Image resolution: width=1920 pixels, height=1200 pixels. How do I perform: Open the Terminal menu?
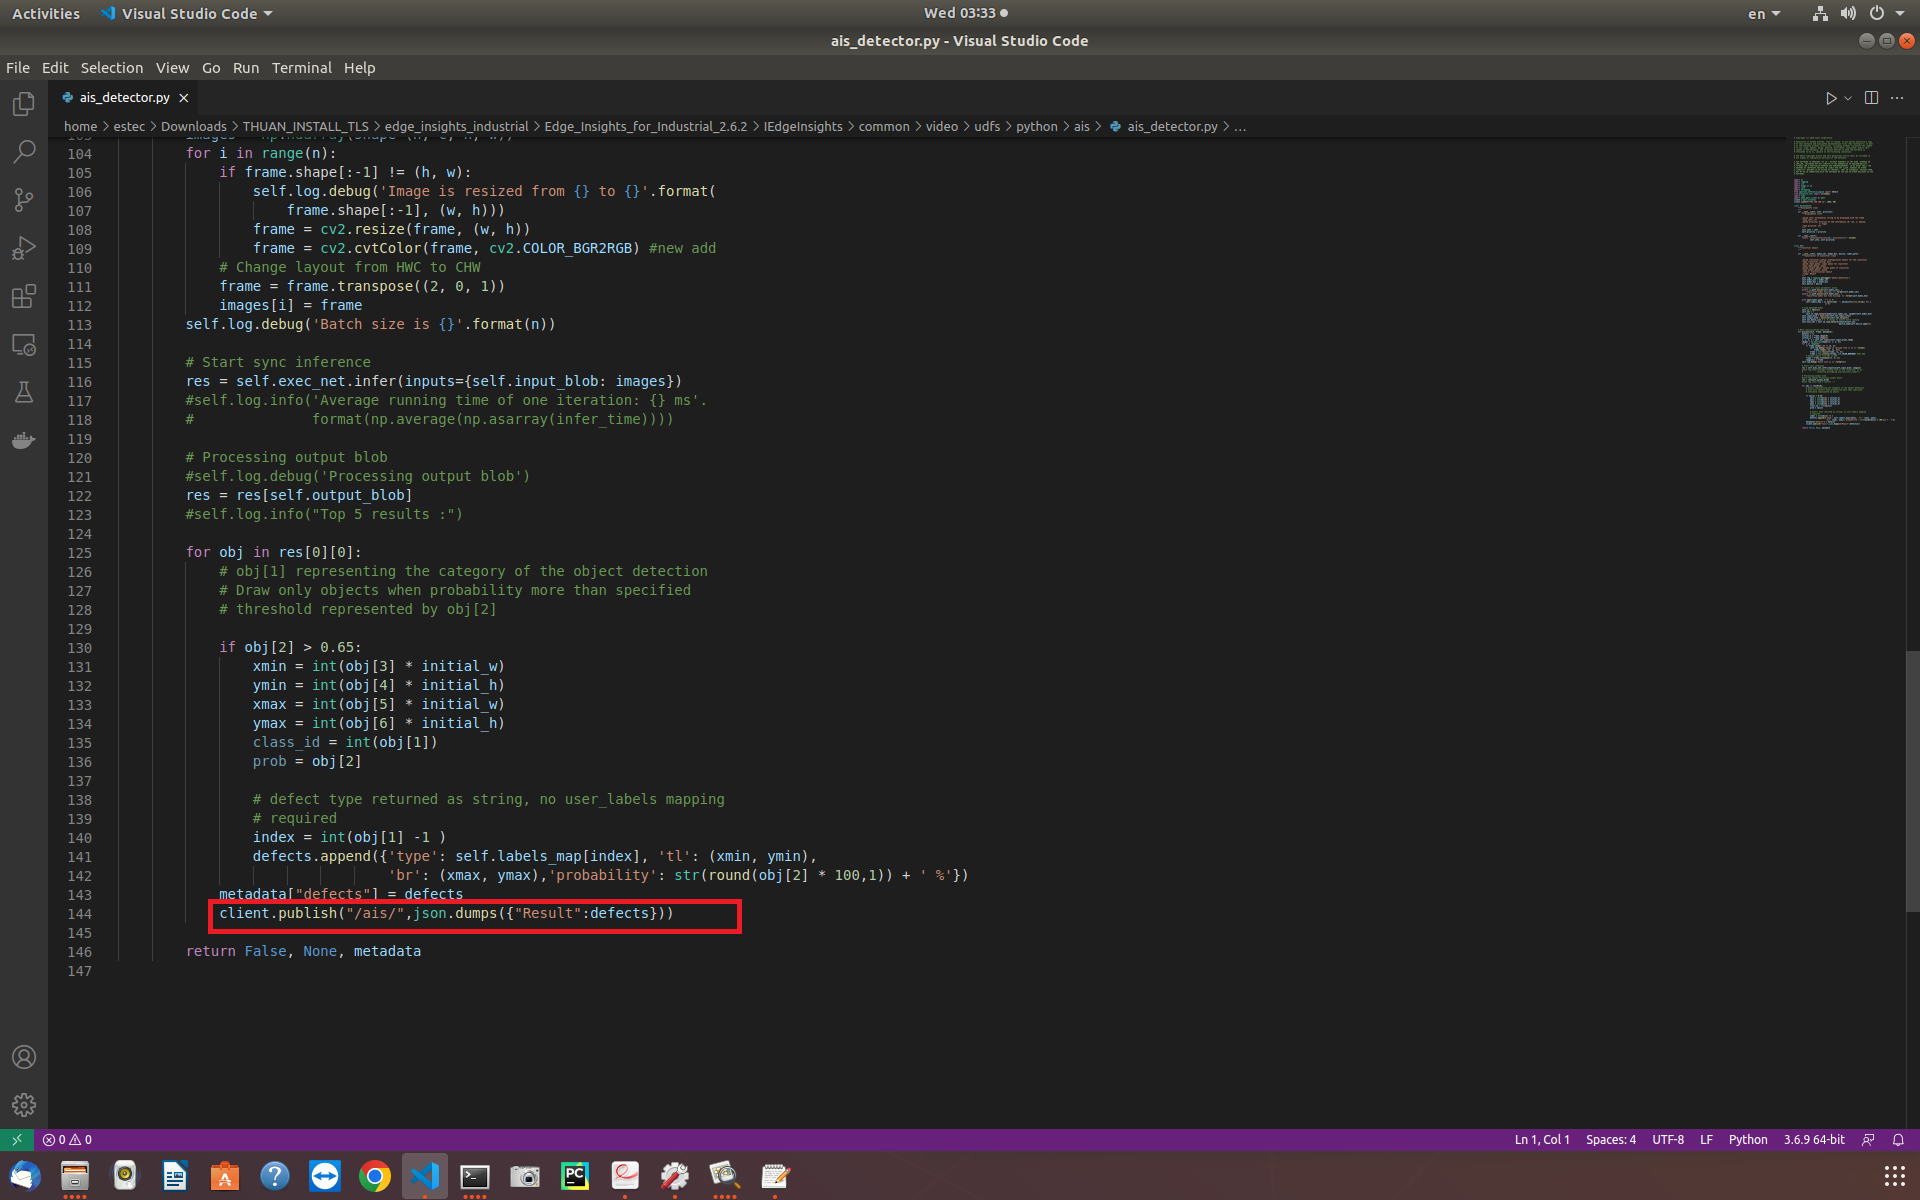tap(301, 68)
